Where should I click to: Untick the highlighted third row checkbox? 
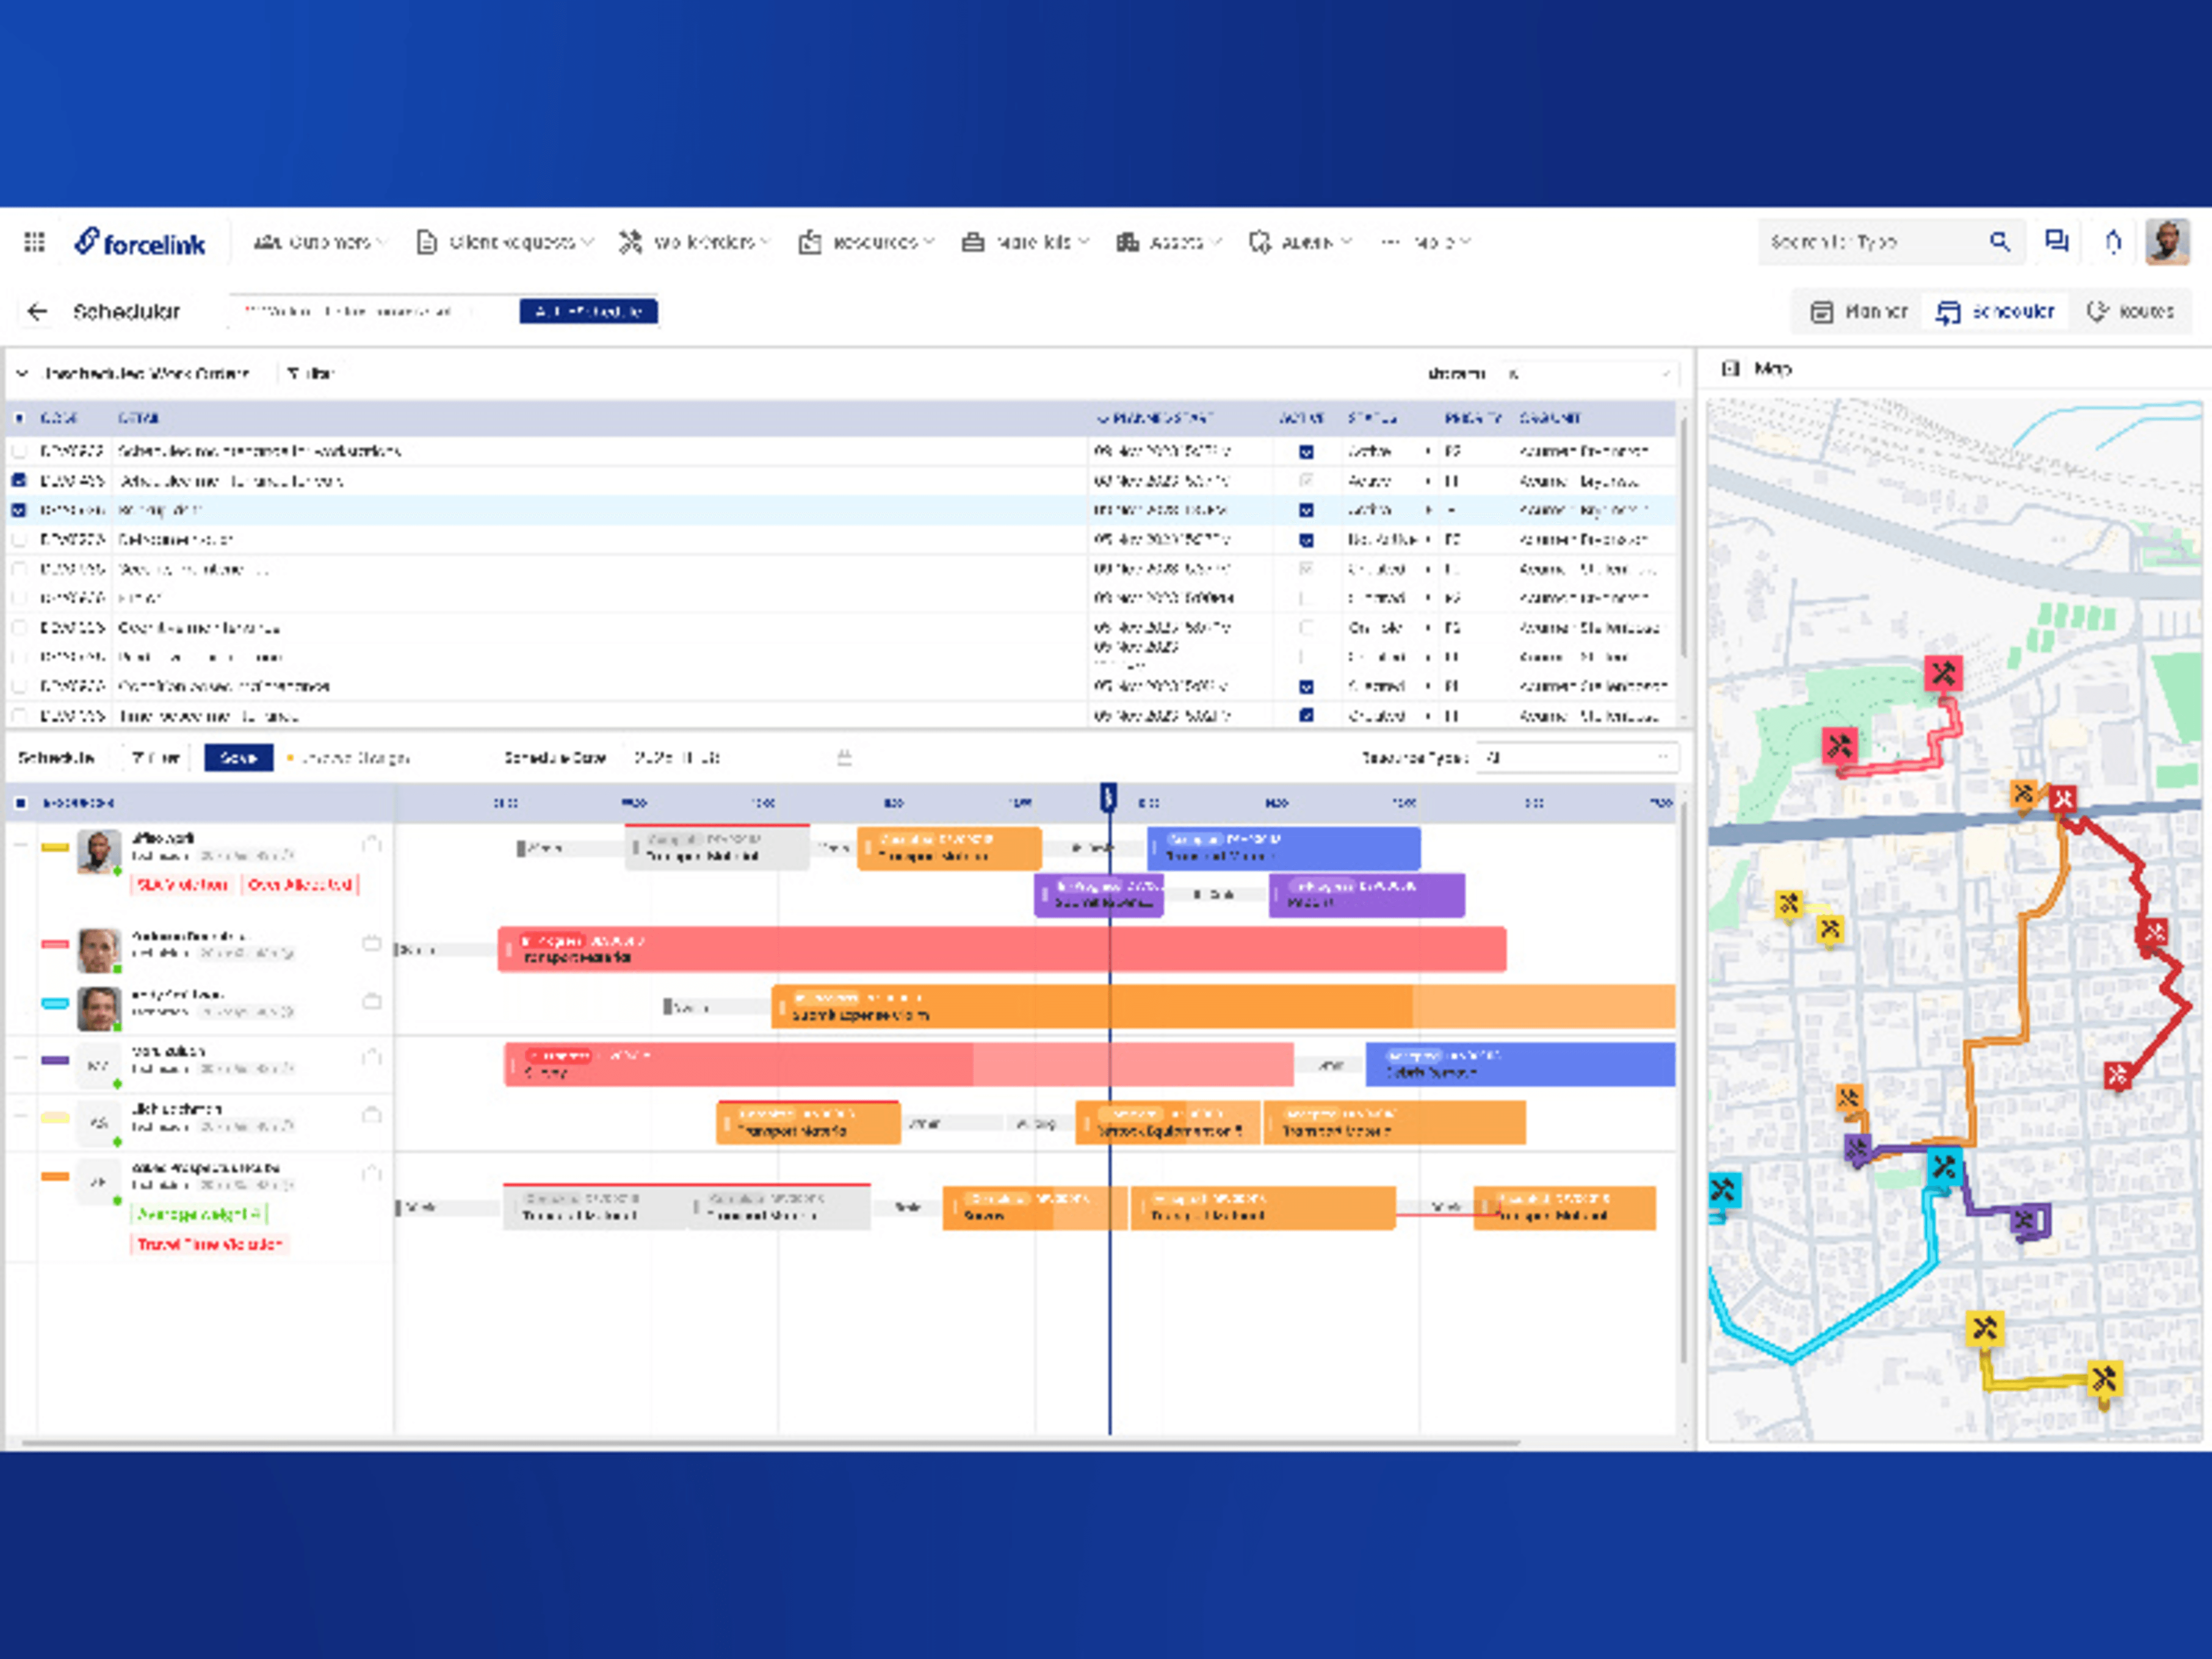[x=19, y=510]
